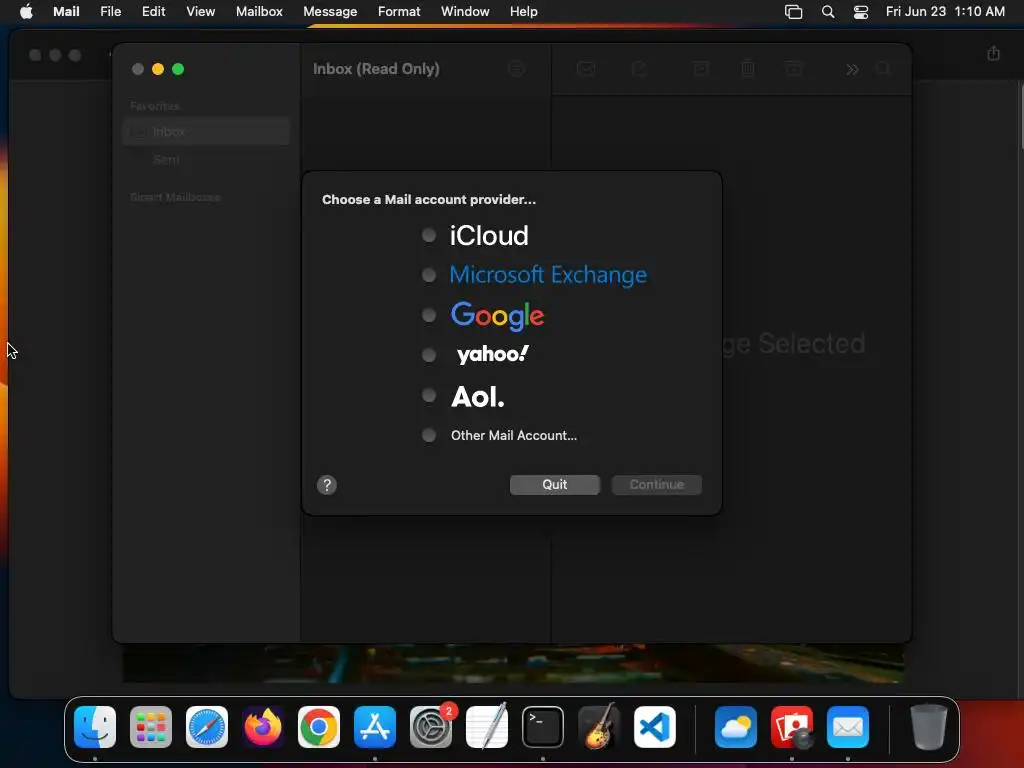Open the help question mark button

coord(327,485)
